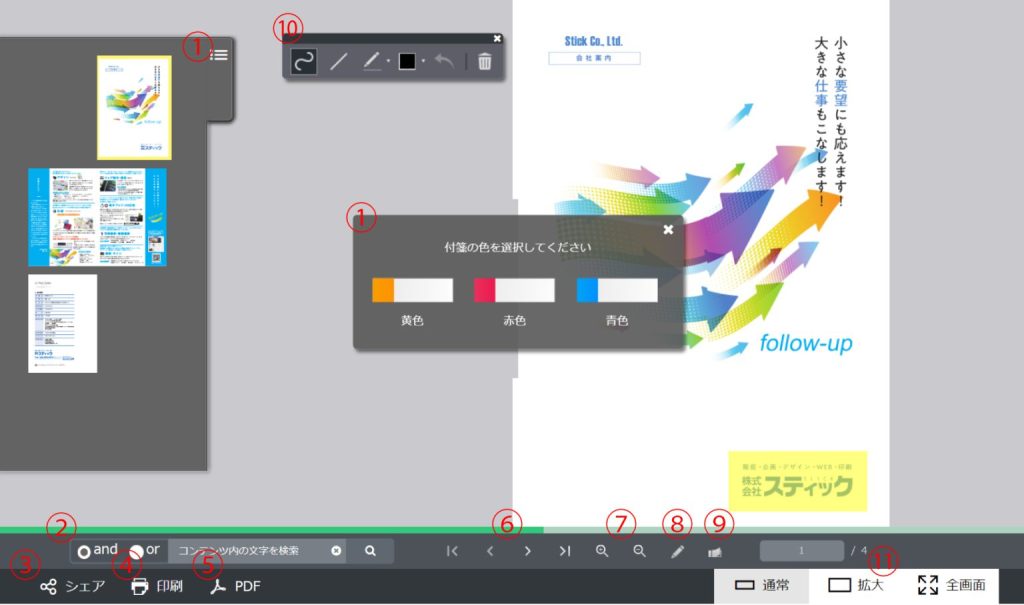1024x605 pixels.
Task: Click the undo arrow in drawing toolbar
Action: [445, 62]
